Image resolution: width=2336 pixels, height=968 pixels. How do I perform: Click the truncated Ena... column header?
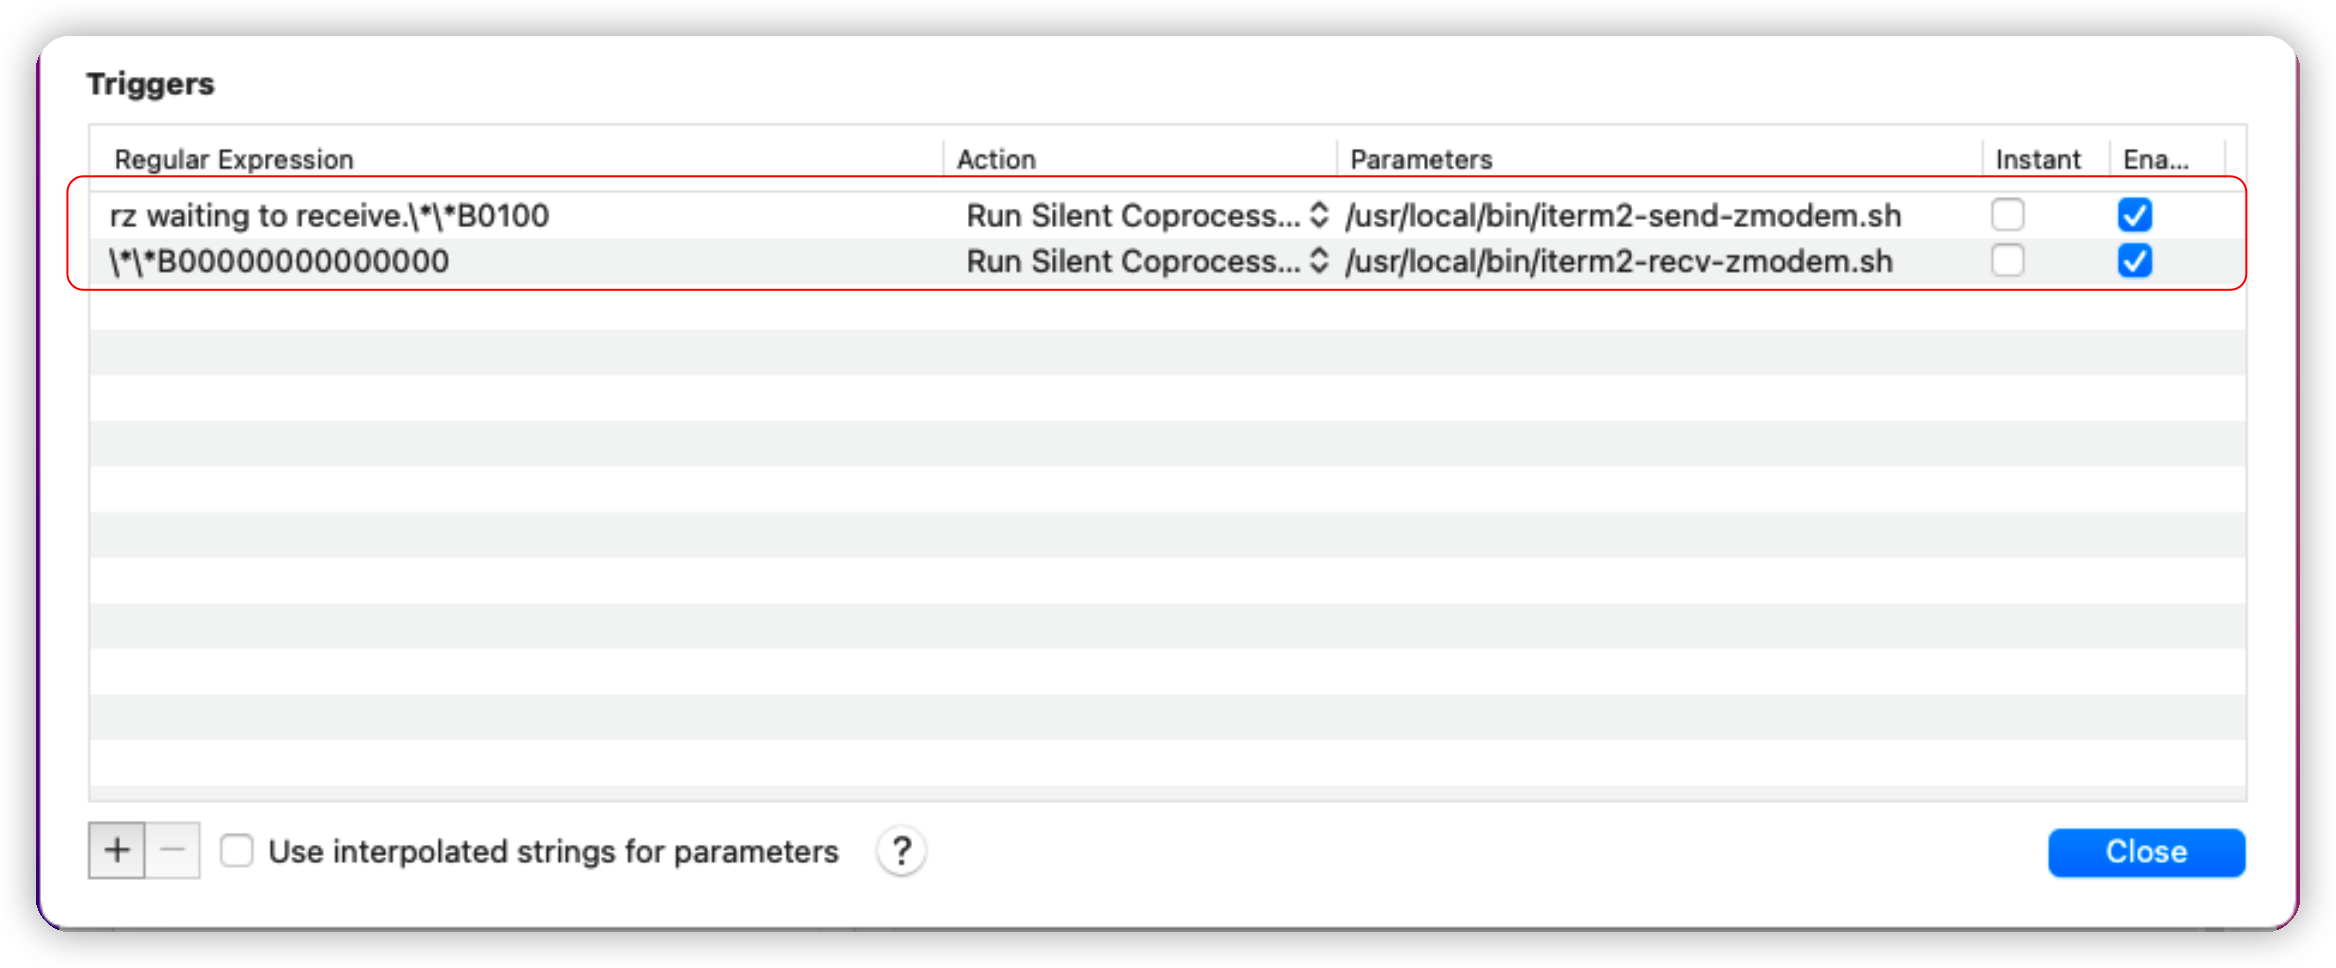coord(2156,160)
